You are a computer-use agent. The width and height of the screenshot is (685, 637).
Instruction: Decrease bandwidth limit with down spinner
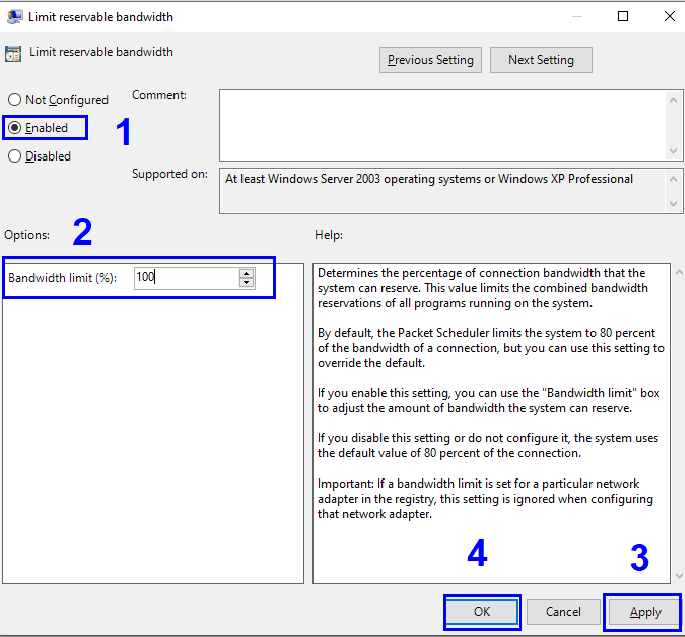[246, 282]
